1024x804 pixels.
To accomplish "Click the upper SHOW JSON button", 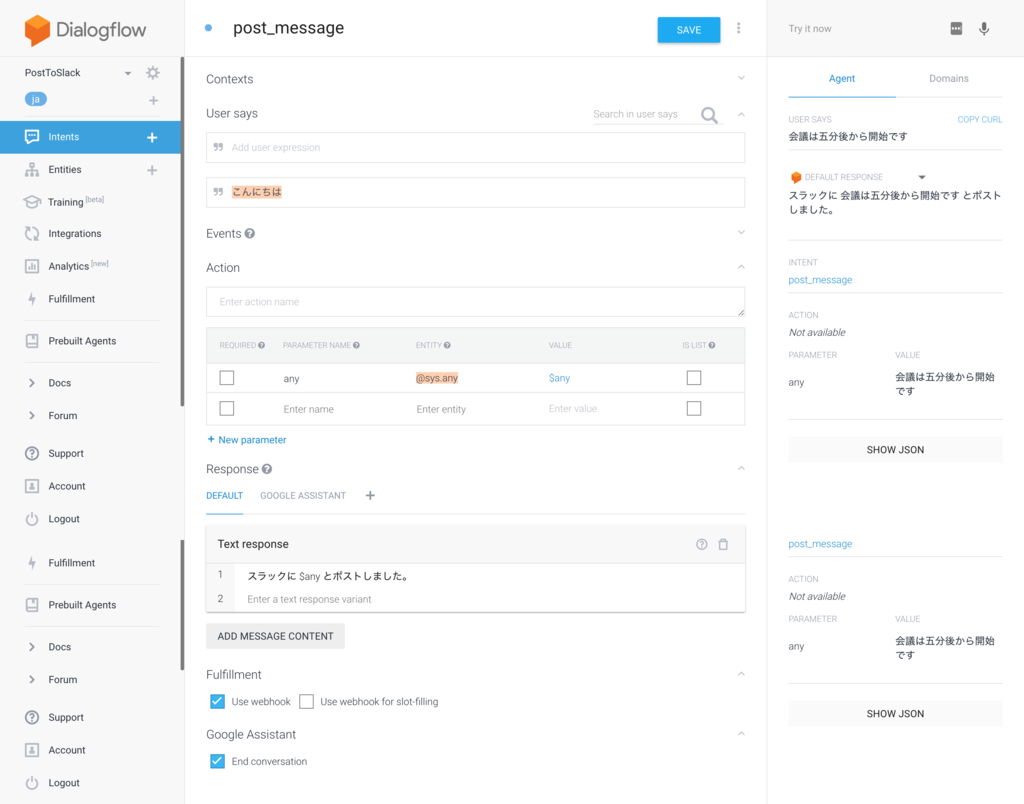I will click(x=895, y=449).
